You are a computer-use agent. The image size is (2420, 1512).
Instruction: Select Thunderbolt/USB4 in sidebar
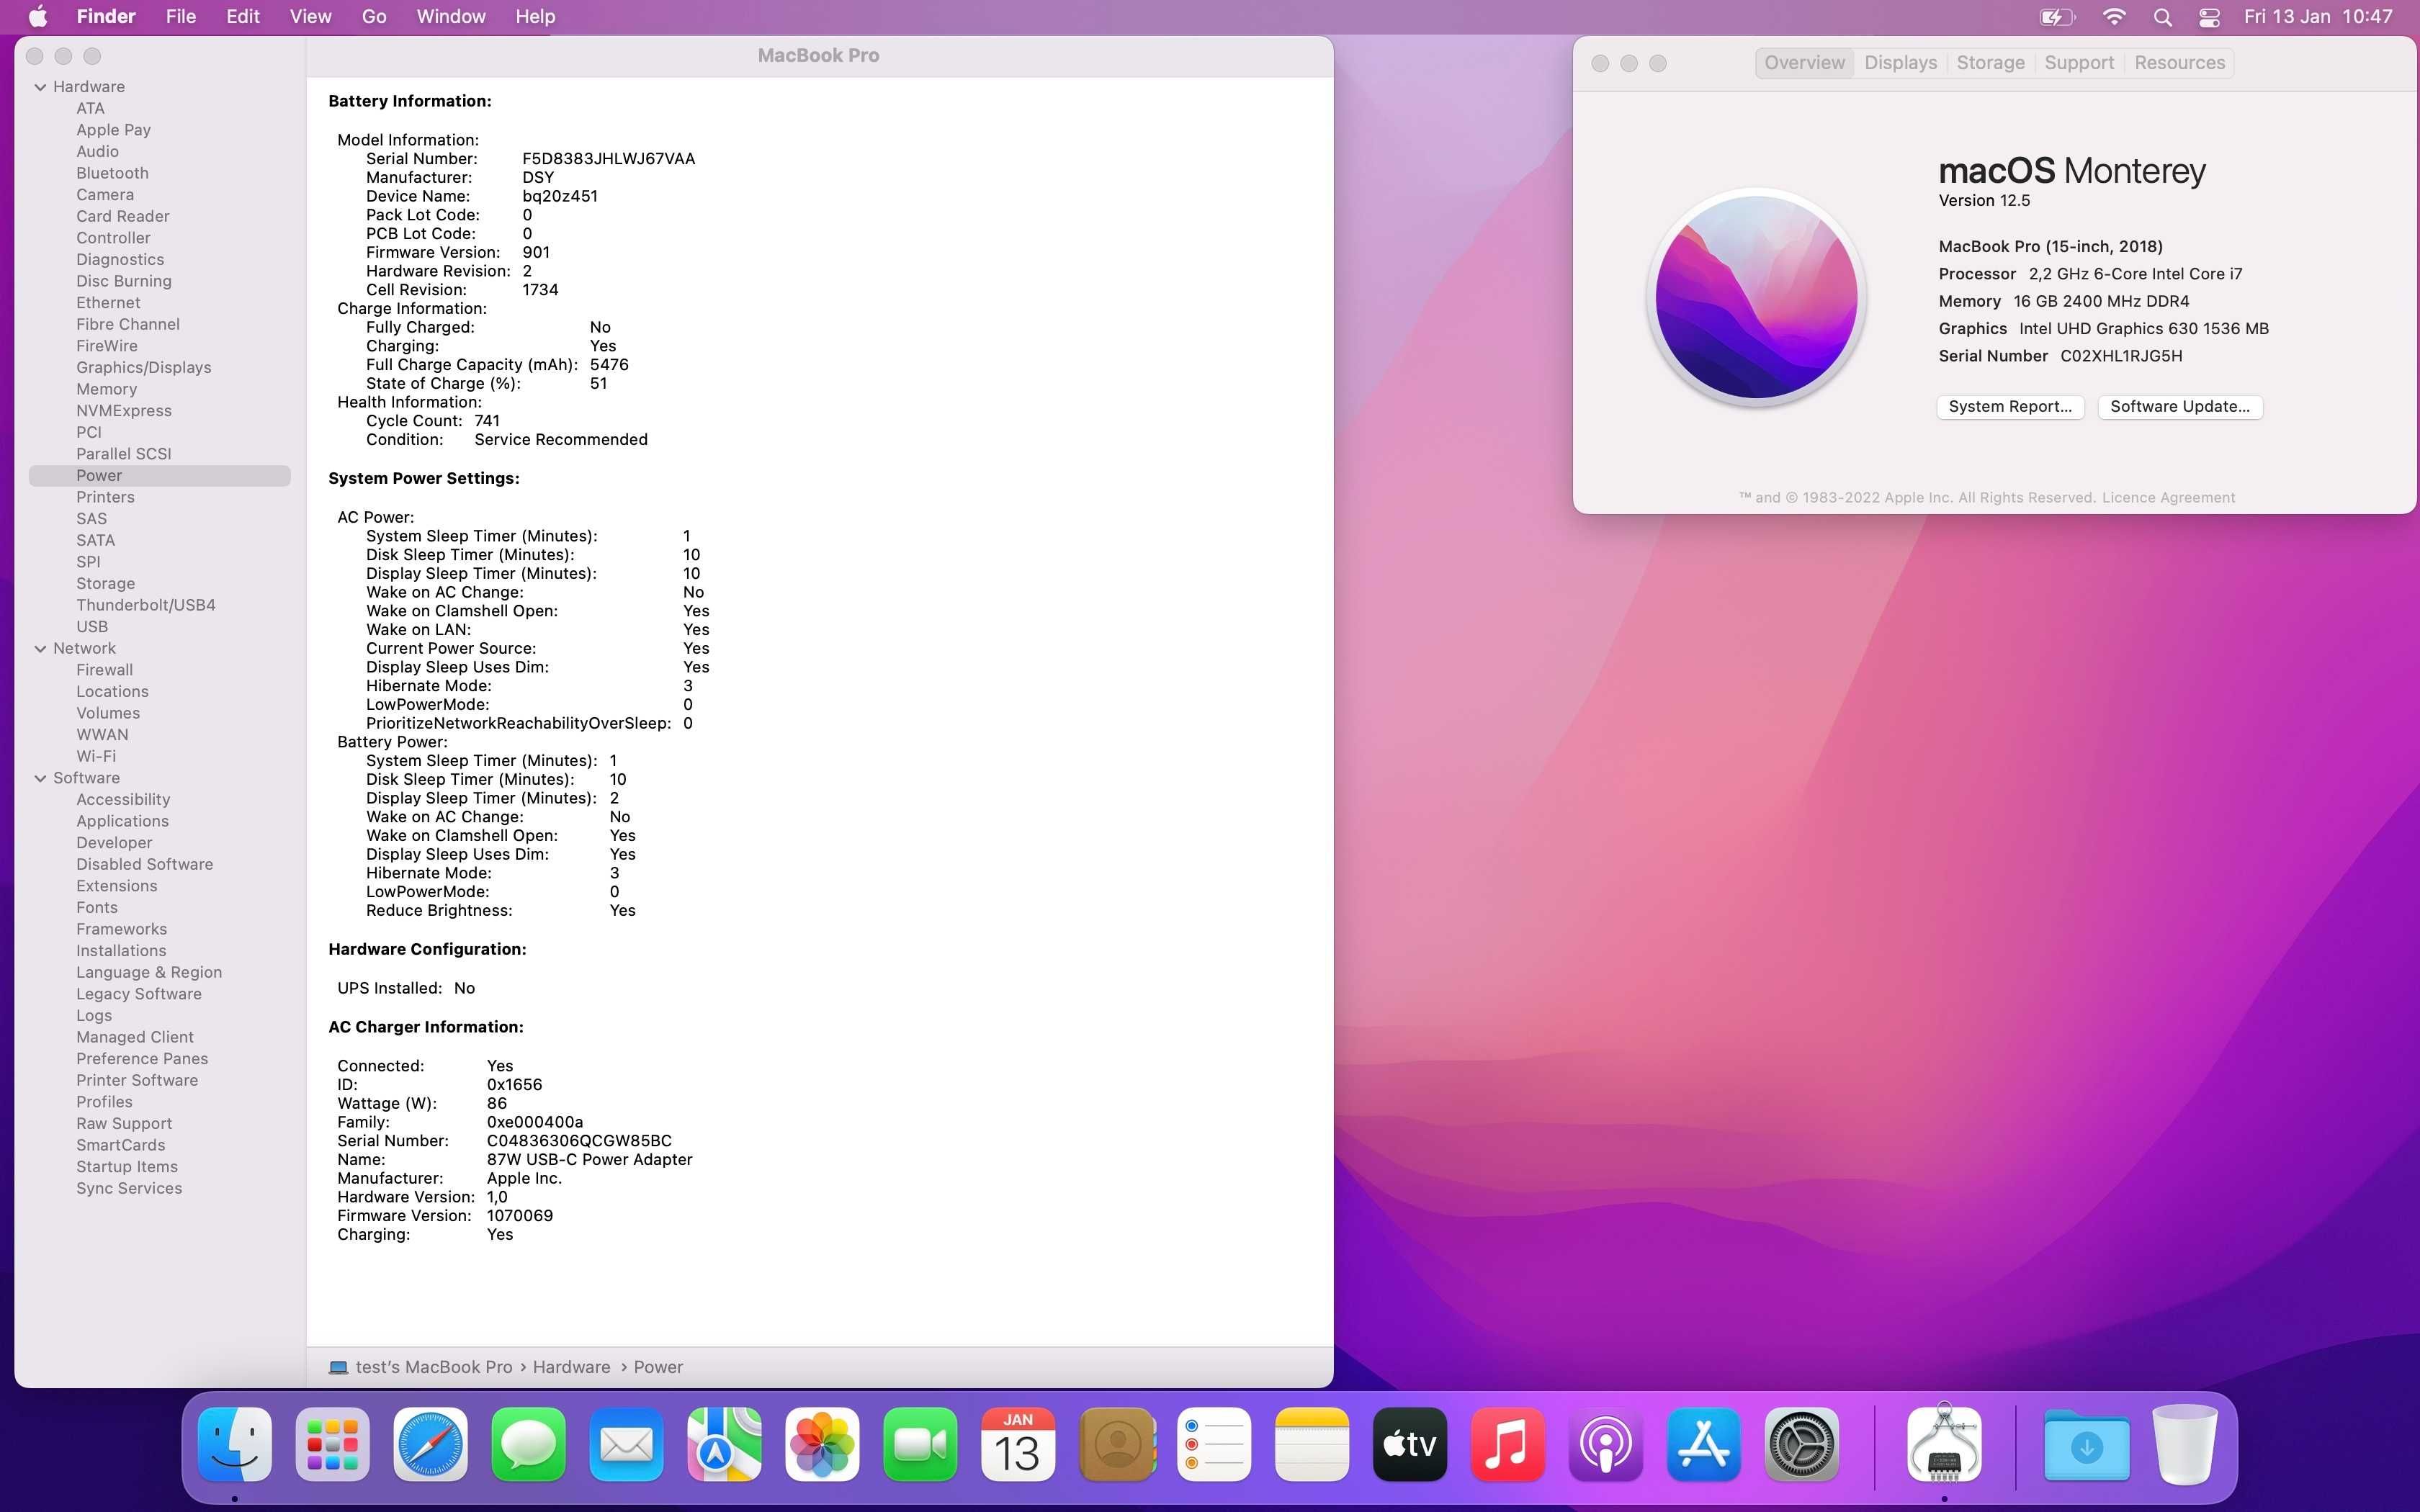click(x=146, y=605)
